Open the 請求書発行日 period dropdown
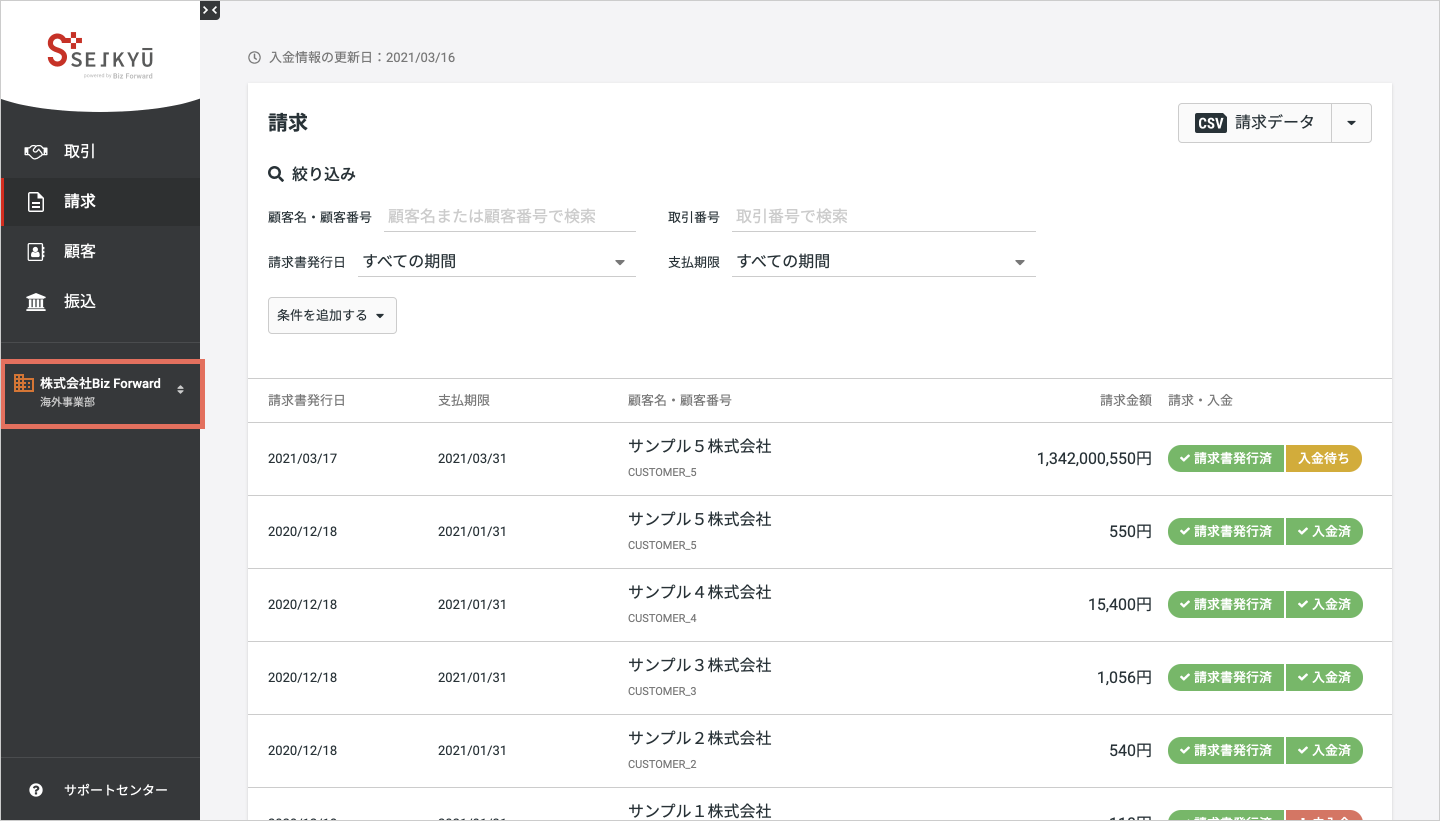This screenshot has height=821, width=1440. 497,262
